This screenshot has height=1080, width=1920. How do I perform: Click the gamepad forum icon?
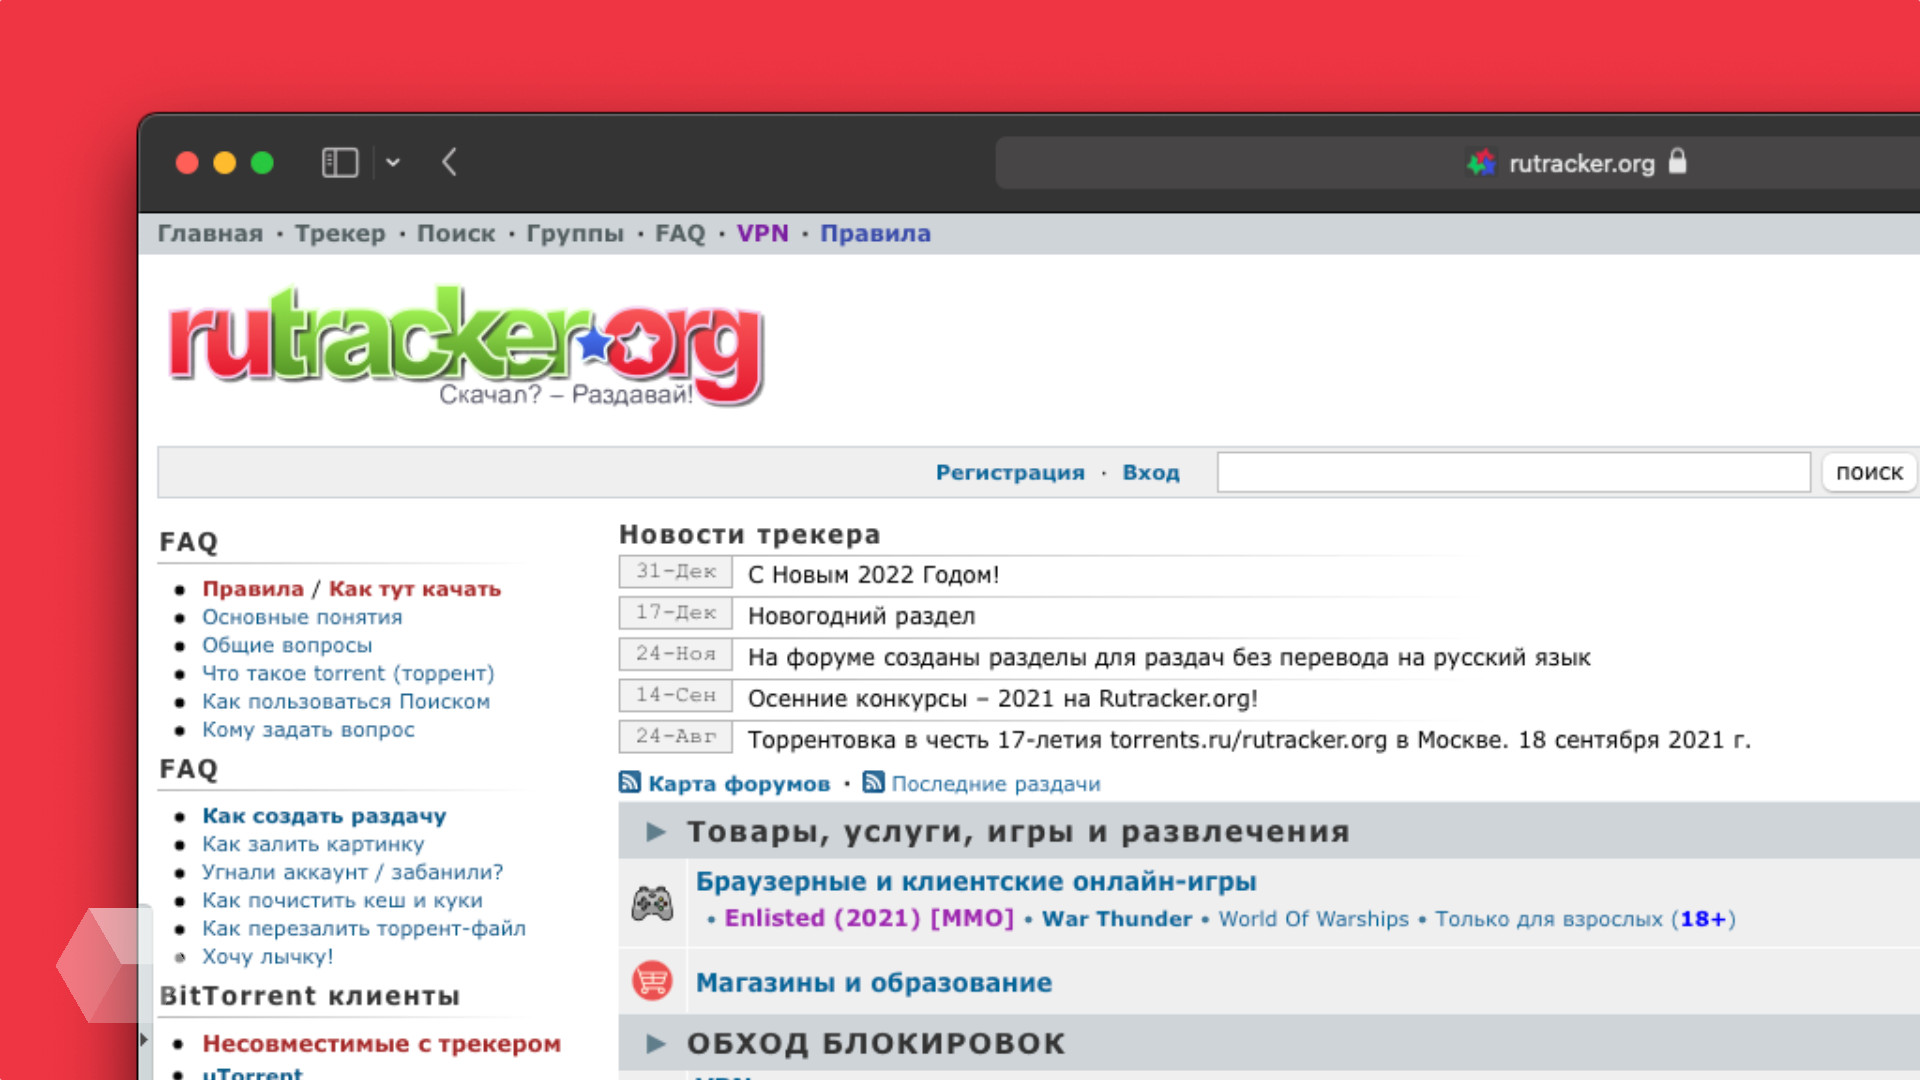click(652, 904)
